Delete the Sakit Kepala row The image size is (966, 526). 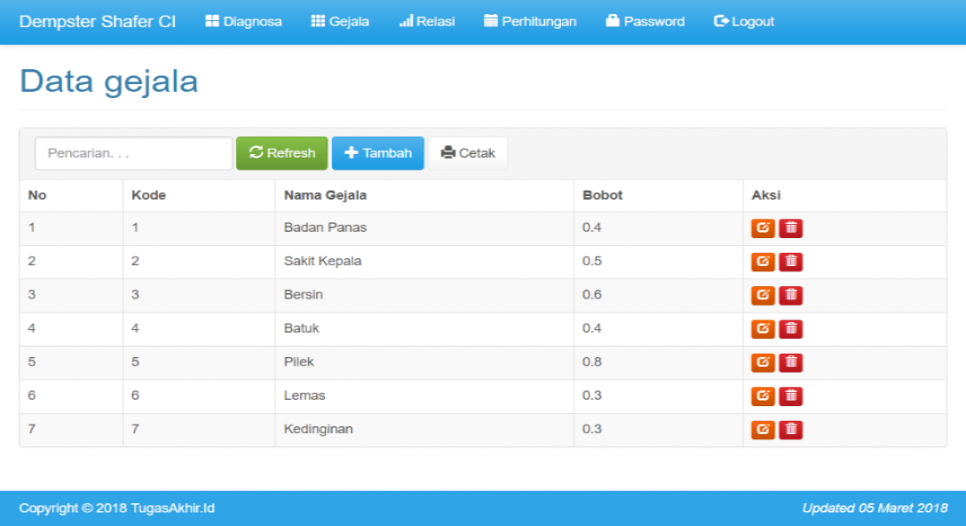pos(790,262)
